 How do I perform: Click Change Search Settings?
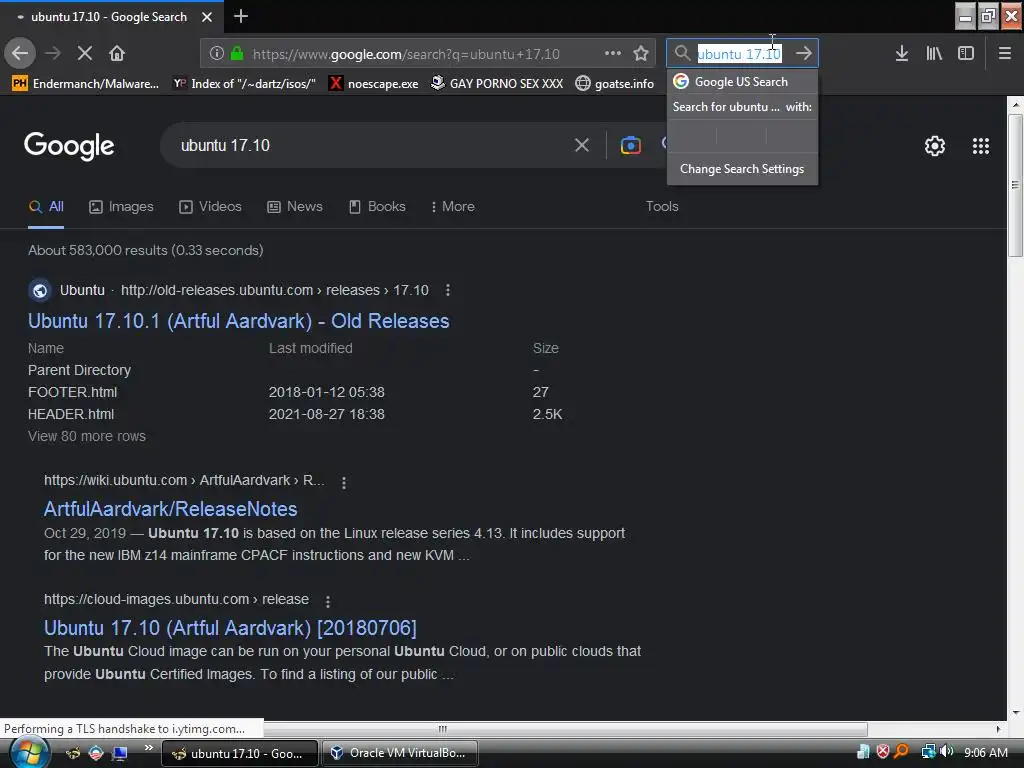(x=743, y=168)
